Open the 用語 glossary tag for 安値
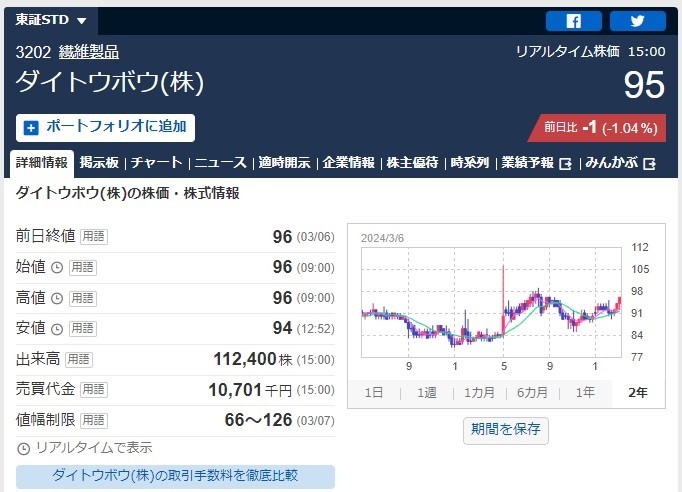The height and width of the screenshot is (492, 682). (83, 329)
